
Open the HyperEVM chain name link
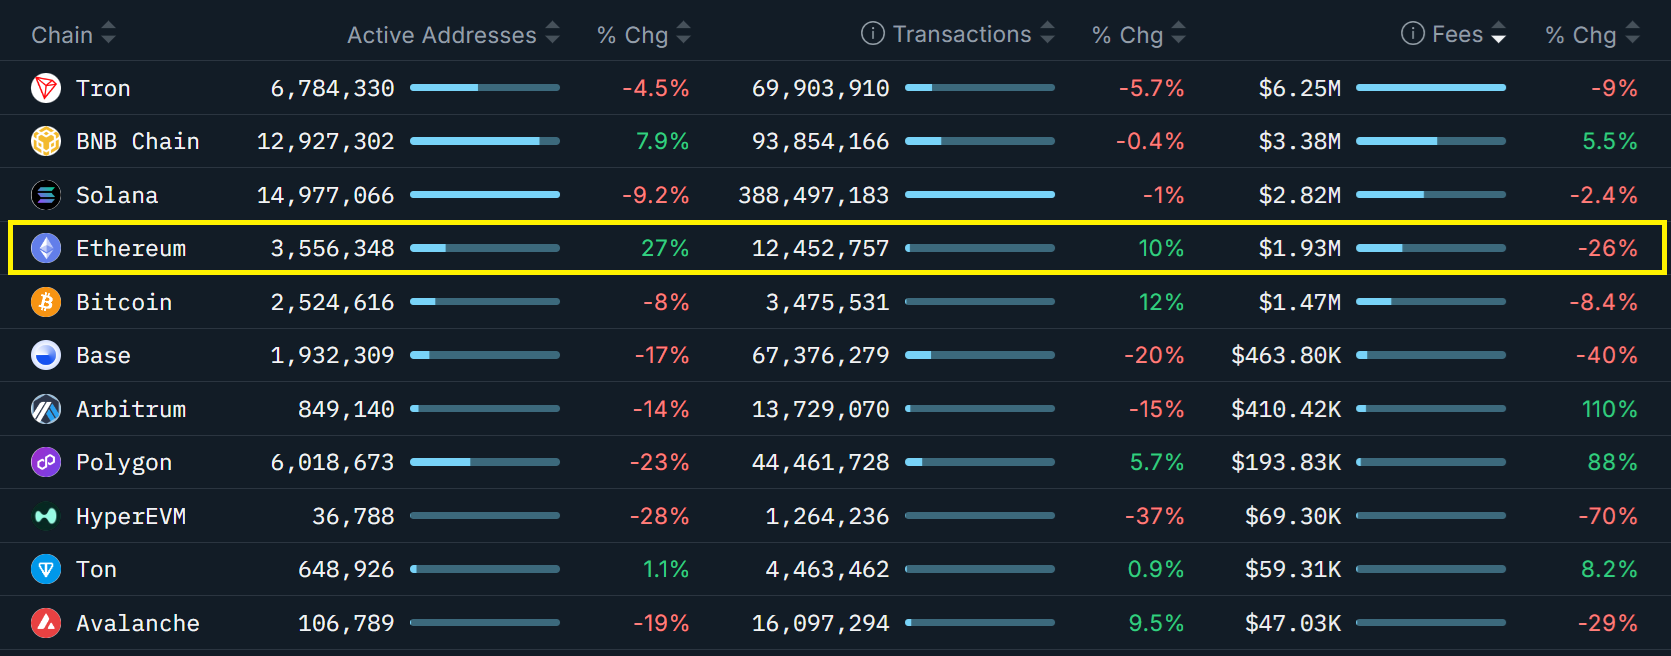131,516
